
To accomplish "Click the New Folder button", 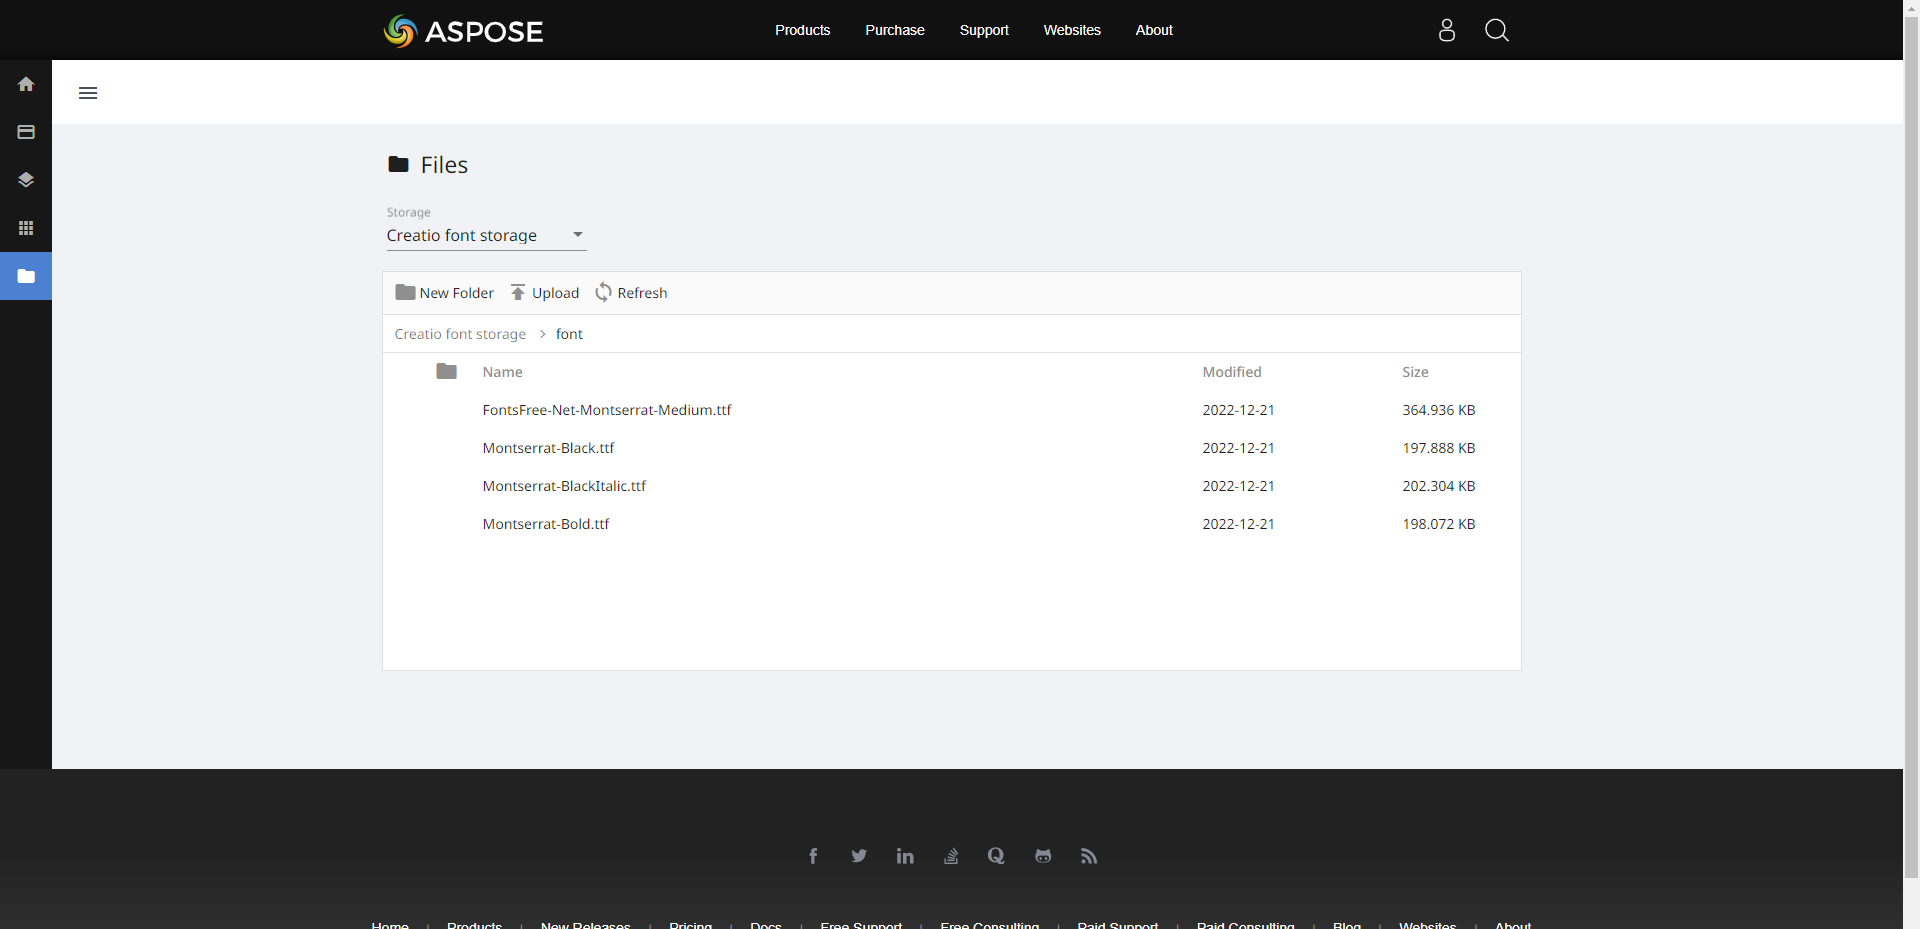I will pyautogui.click(x=444, y=292).
